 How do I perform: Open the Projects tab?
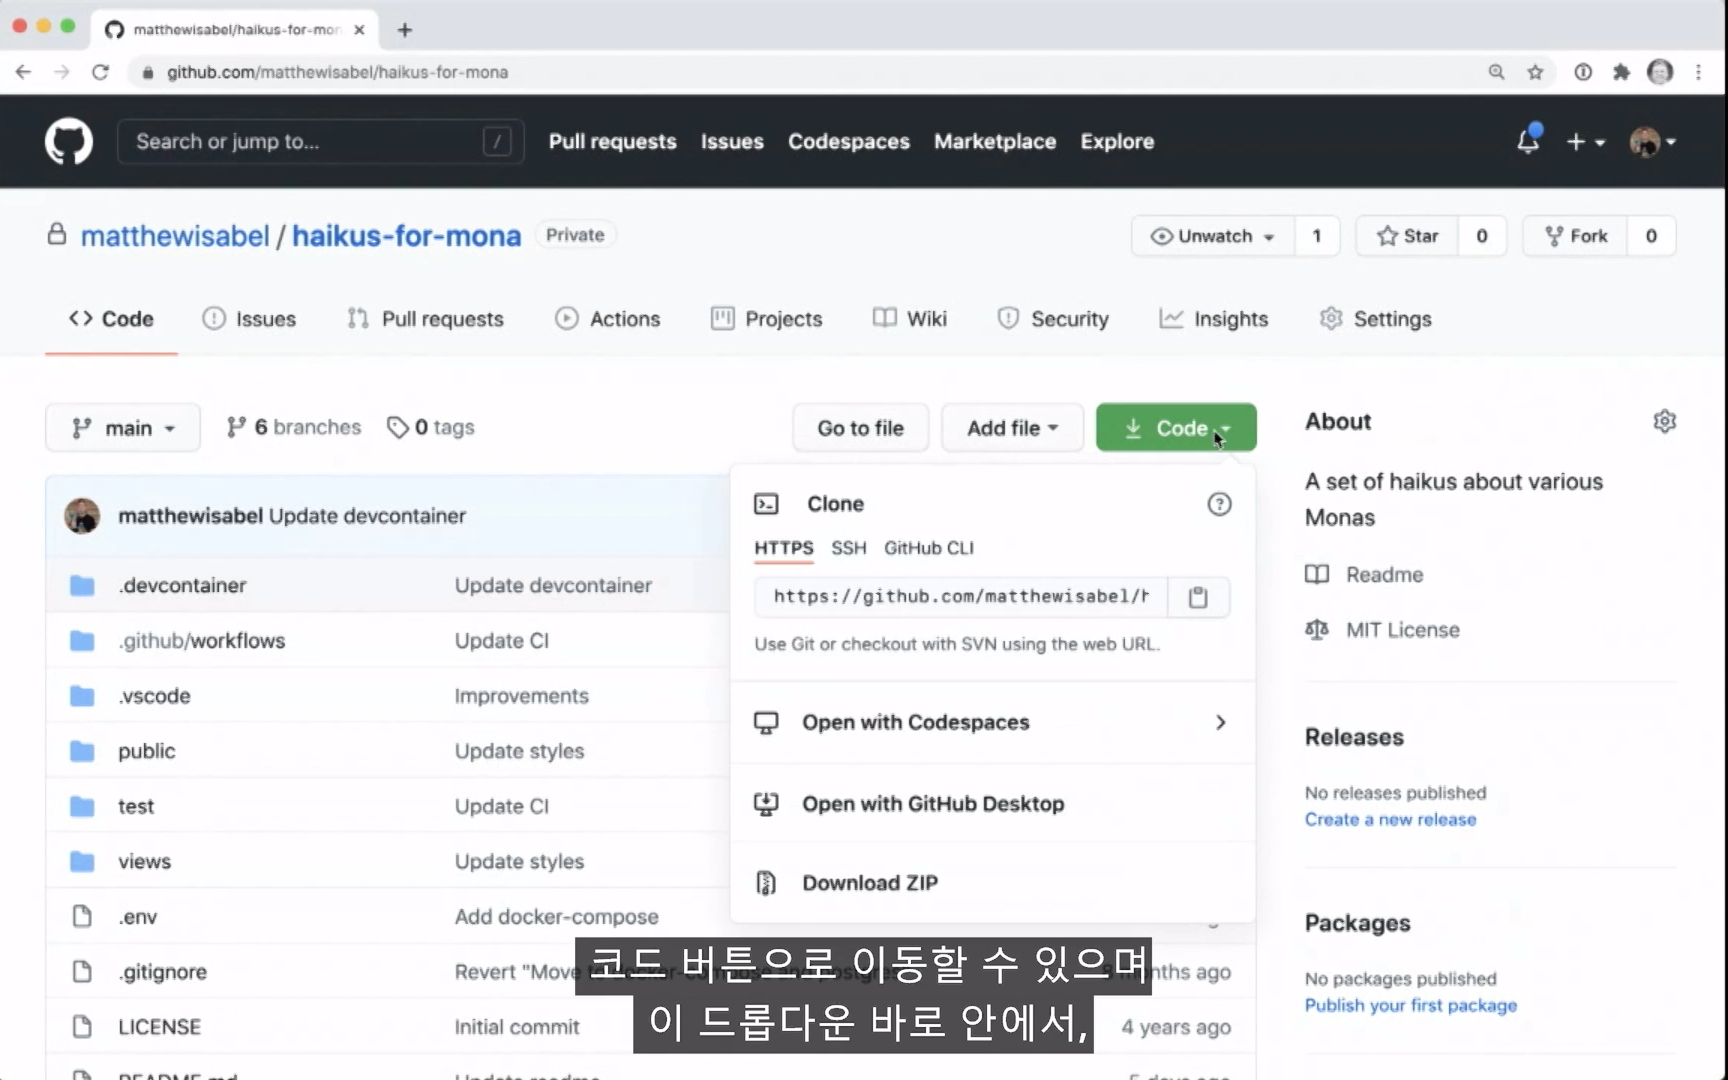767,319
